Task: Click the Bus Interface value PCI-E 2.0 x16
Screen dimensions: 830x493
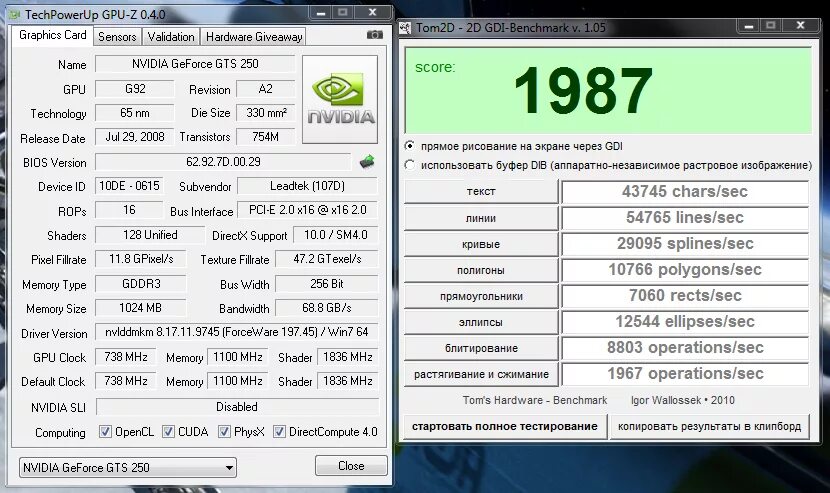Action: 308,210
